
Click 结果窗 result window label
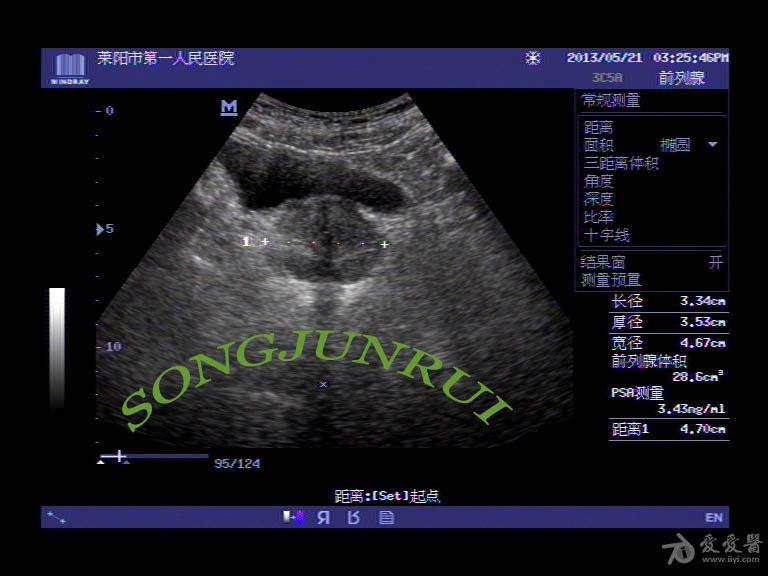602,263
